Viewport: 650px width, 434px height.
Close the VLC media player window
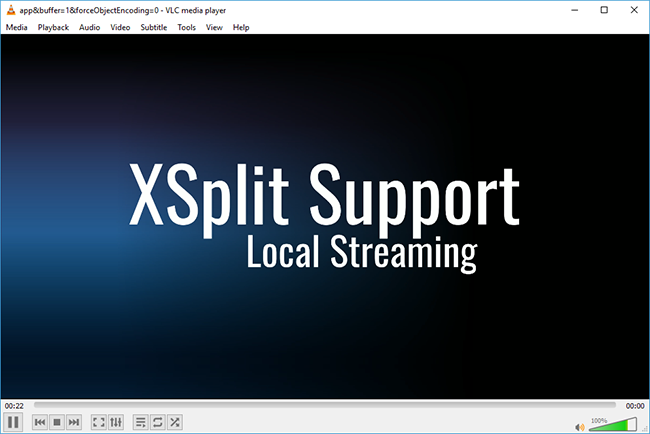click(x=634, y=10)
